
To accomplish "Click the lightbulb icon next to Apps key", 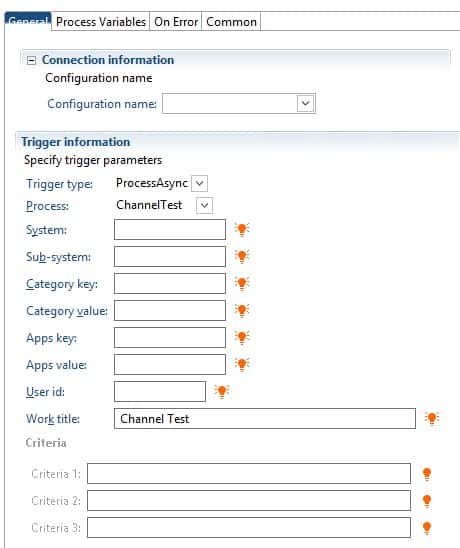I will [242, 337].
